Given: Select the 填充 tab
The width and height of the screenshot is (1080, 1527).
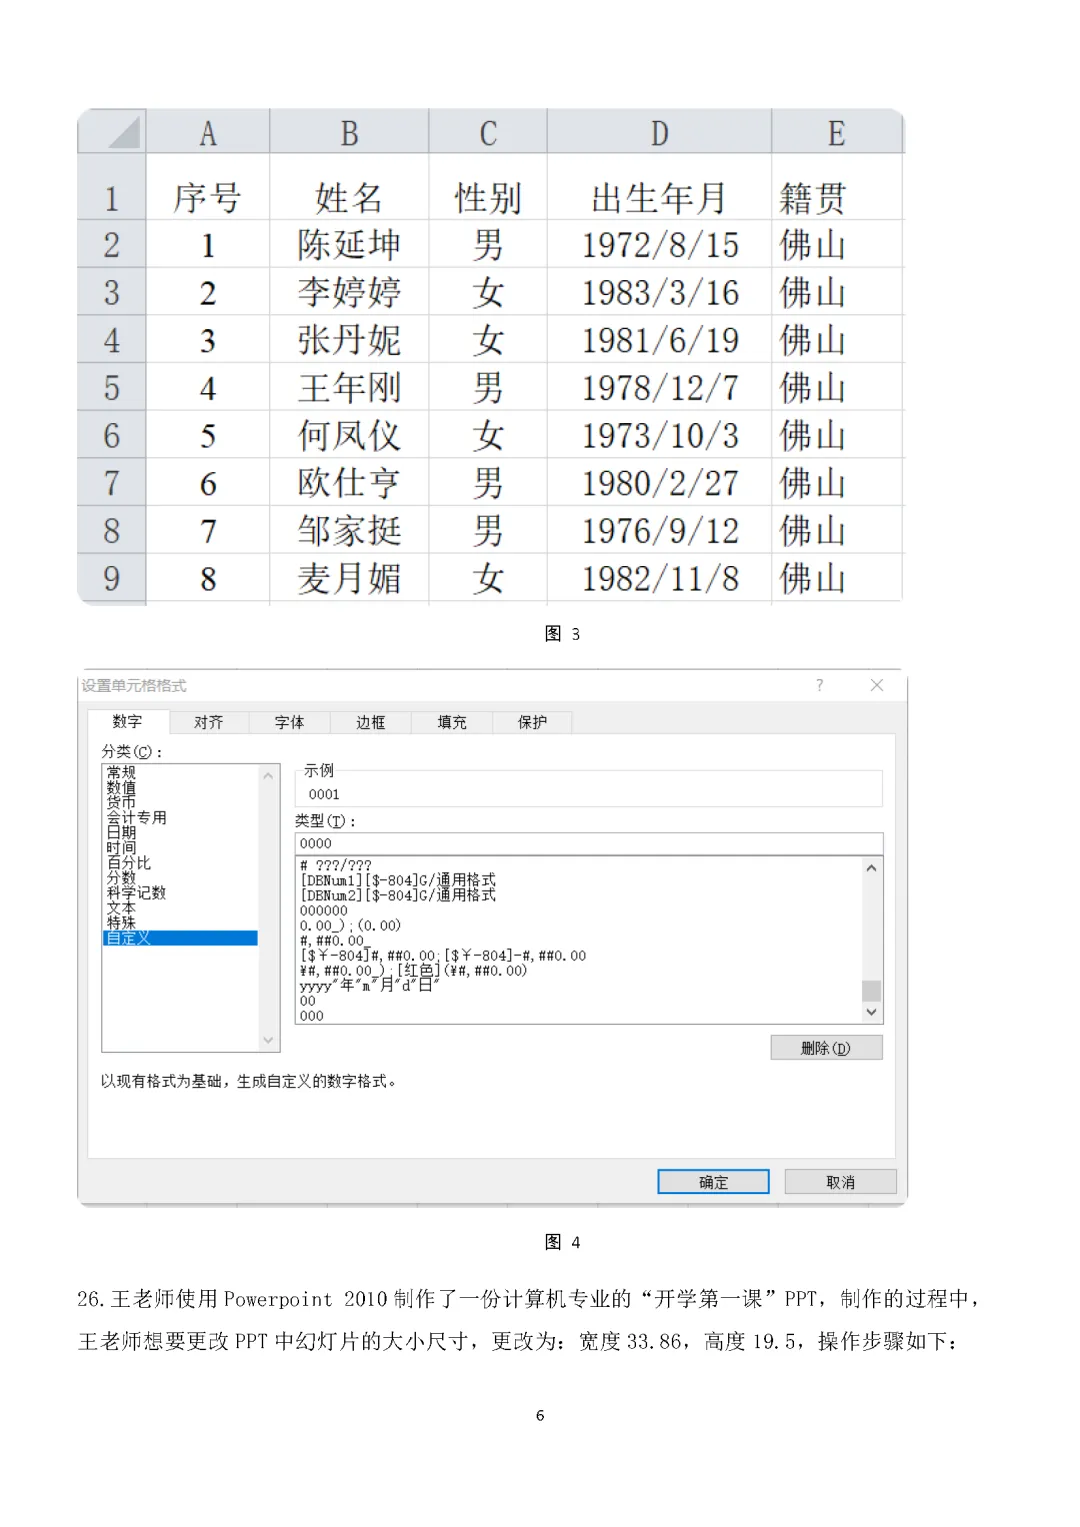Looking at the screenshot, I should pos(451,722).
